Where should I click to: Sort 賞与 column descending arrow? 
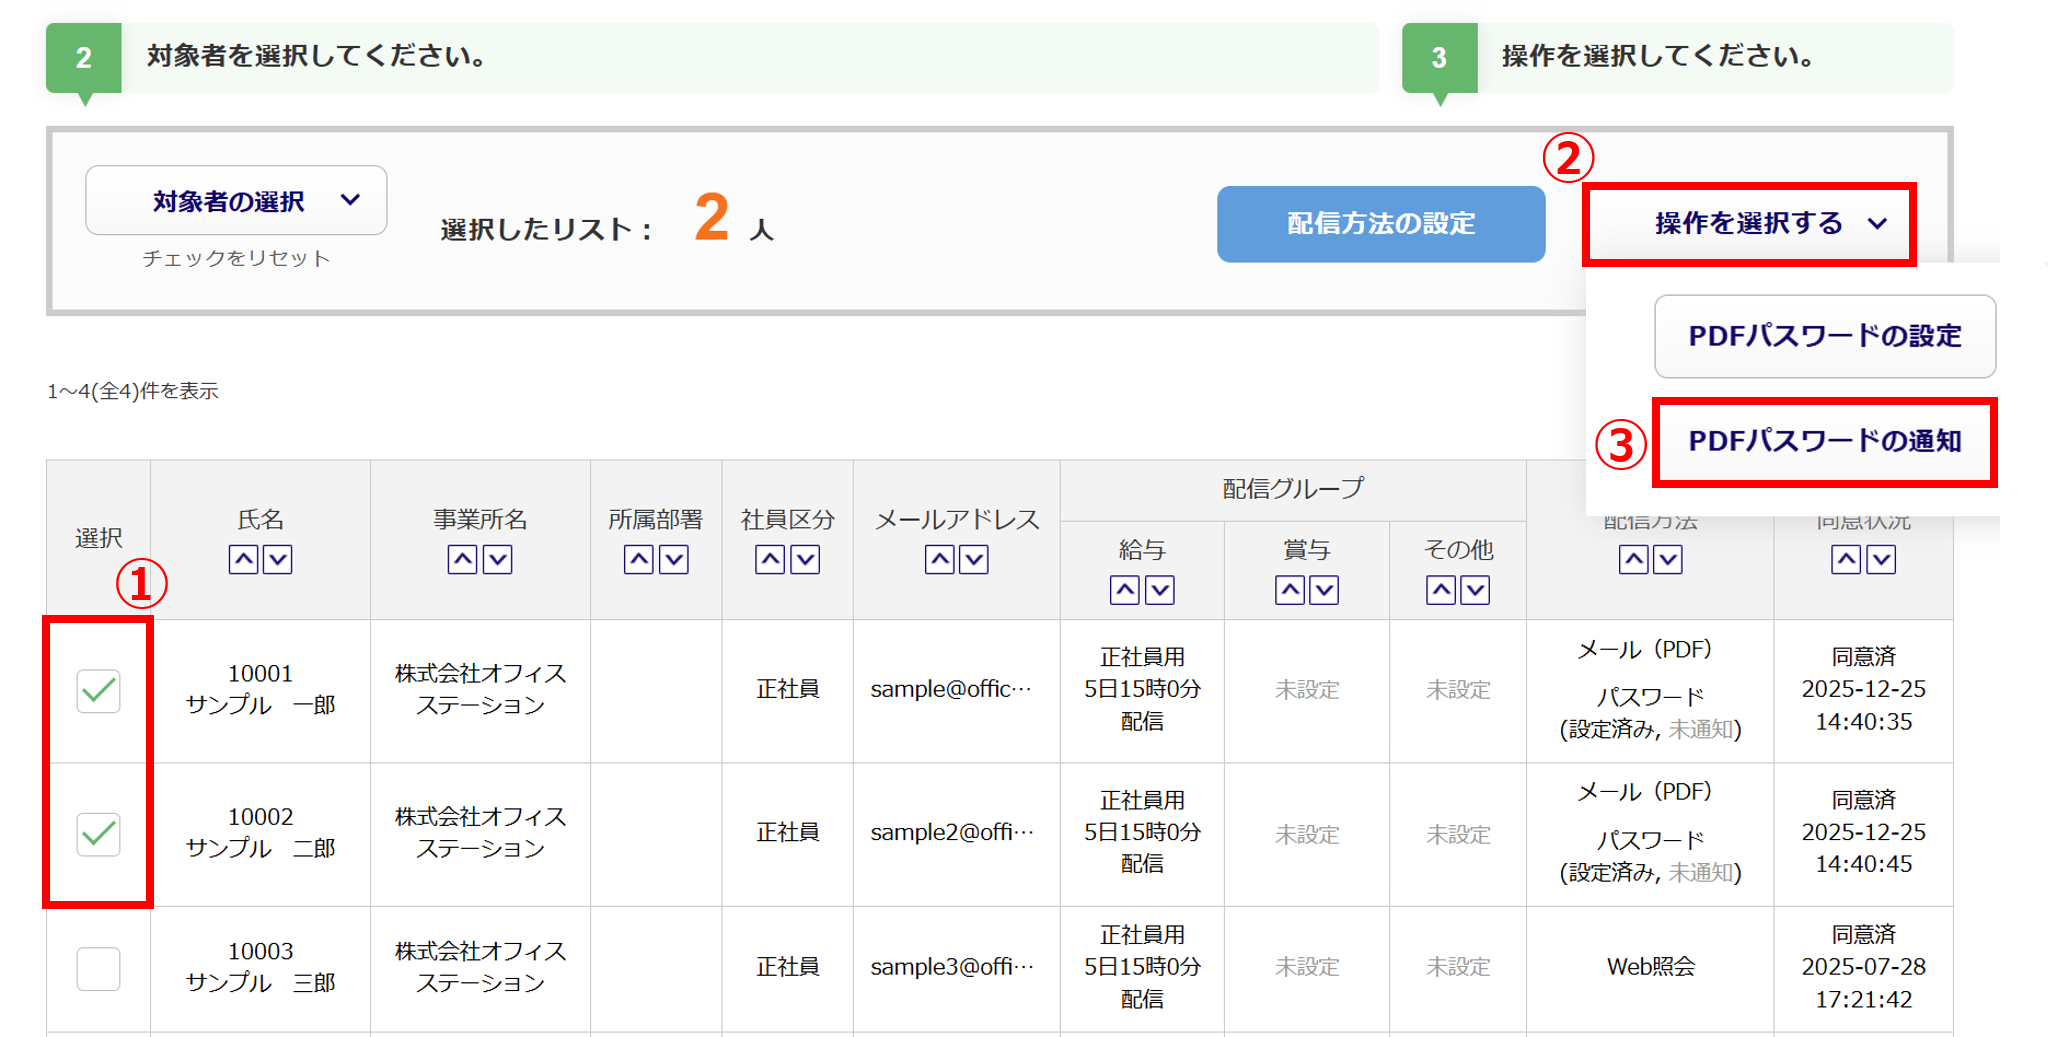click(x=1324, y=590)
